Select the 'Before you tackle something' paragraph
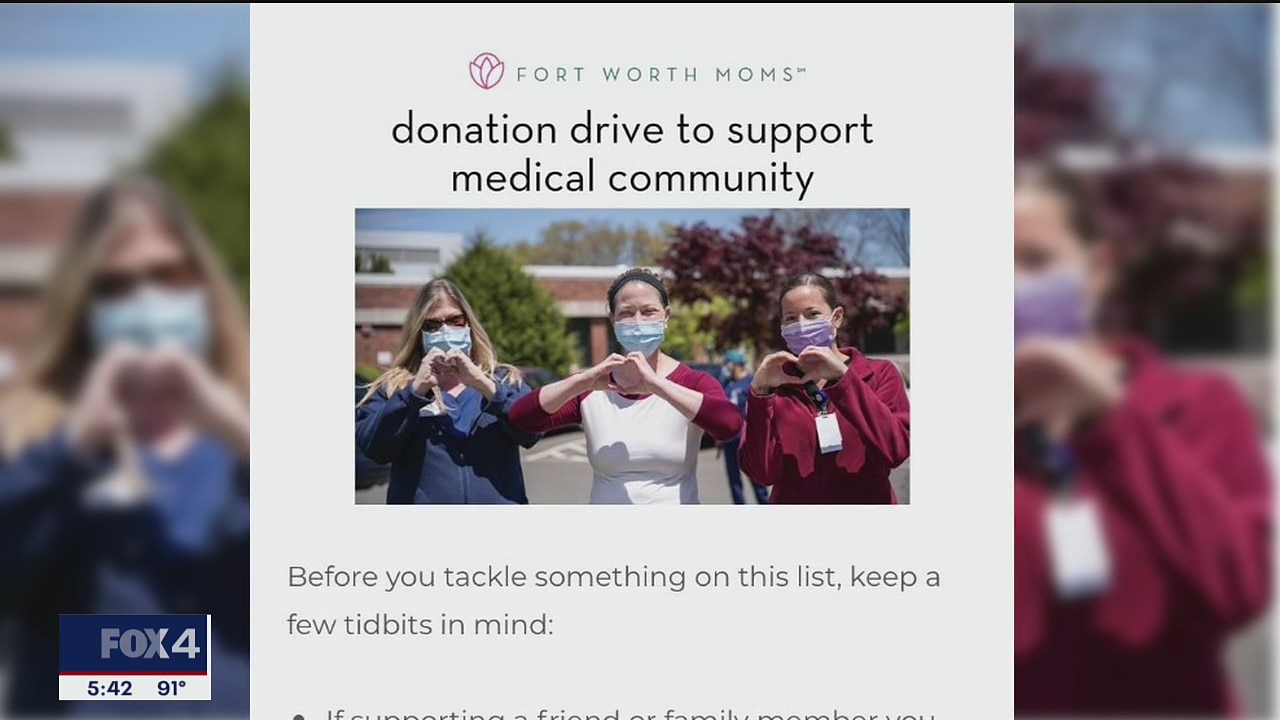 coord(613,600)
